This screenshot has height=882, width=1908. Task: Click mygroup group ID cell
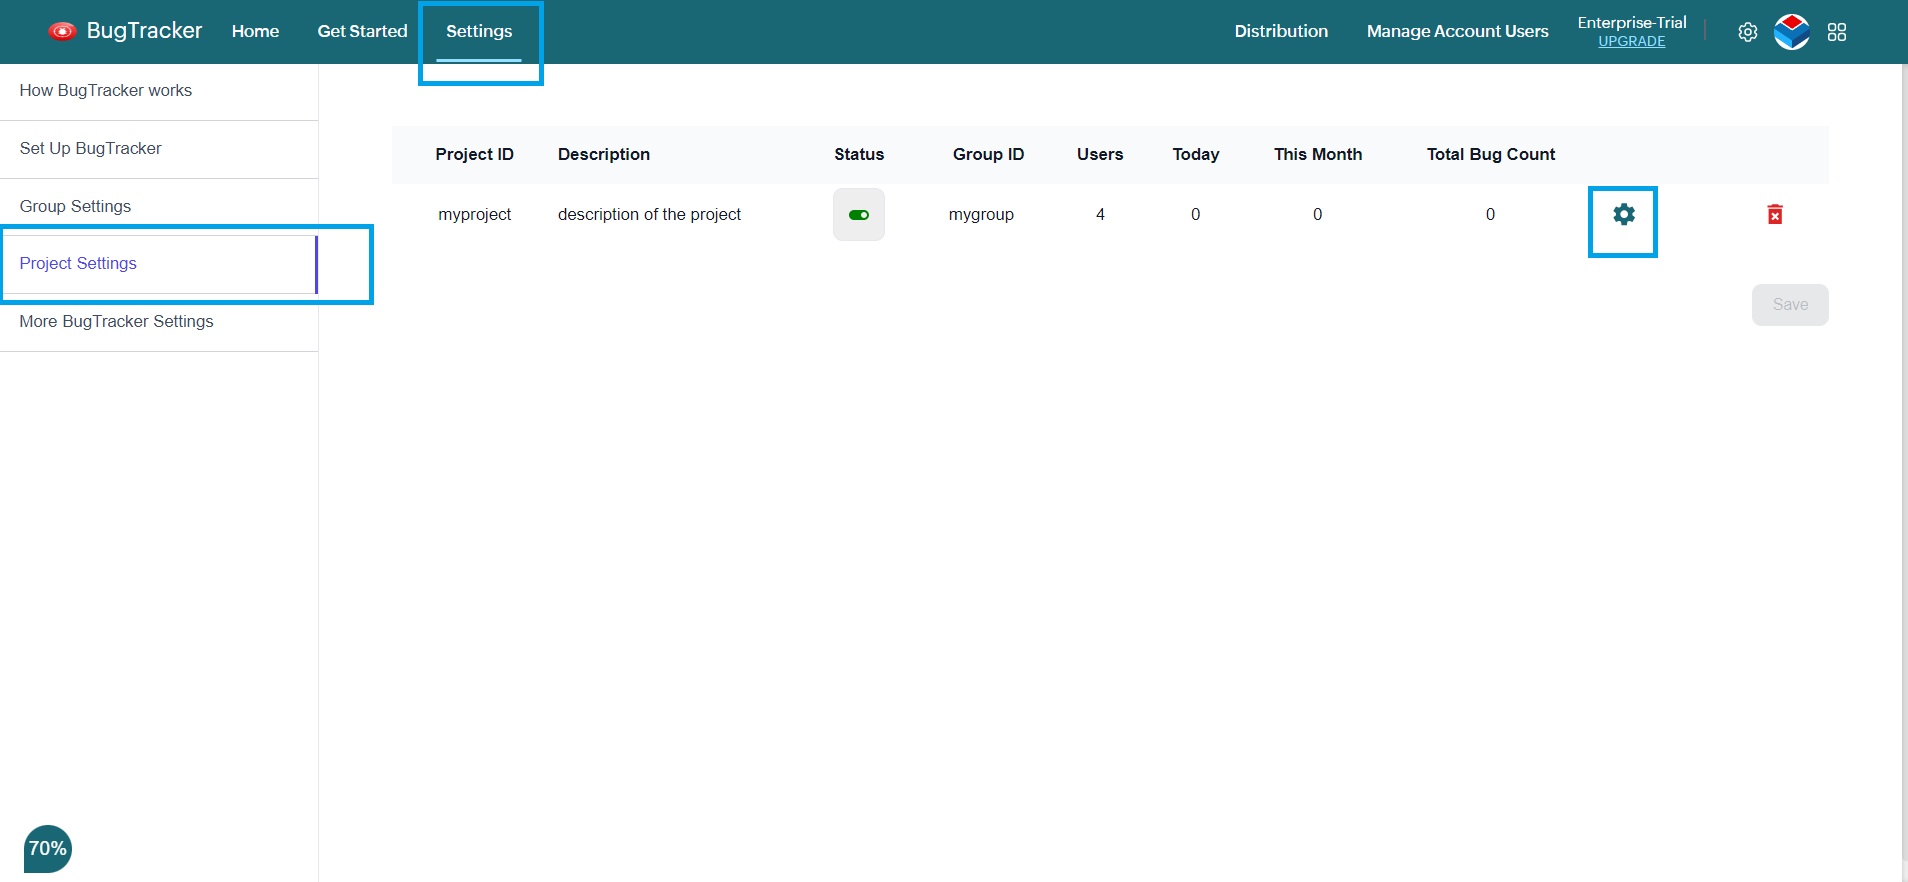981,214
